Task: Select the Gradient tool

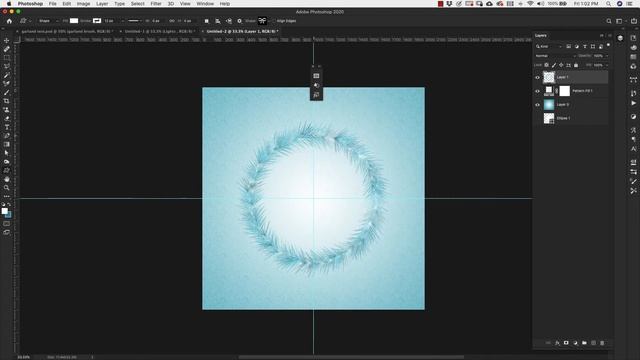Action: tap(7, 144)
